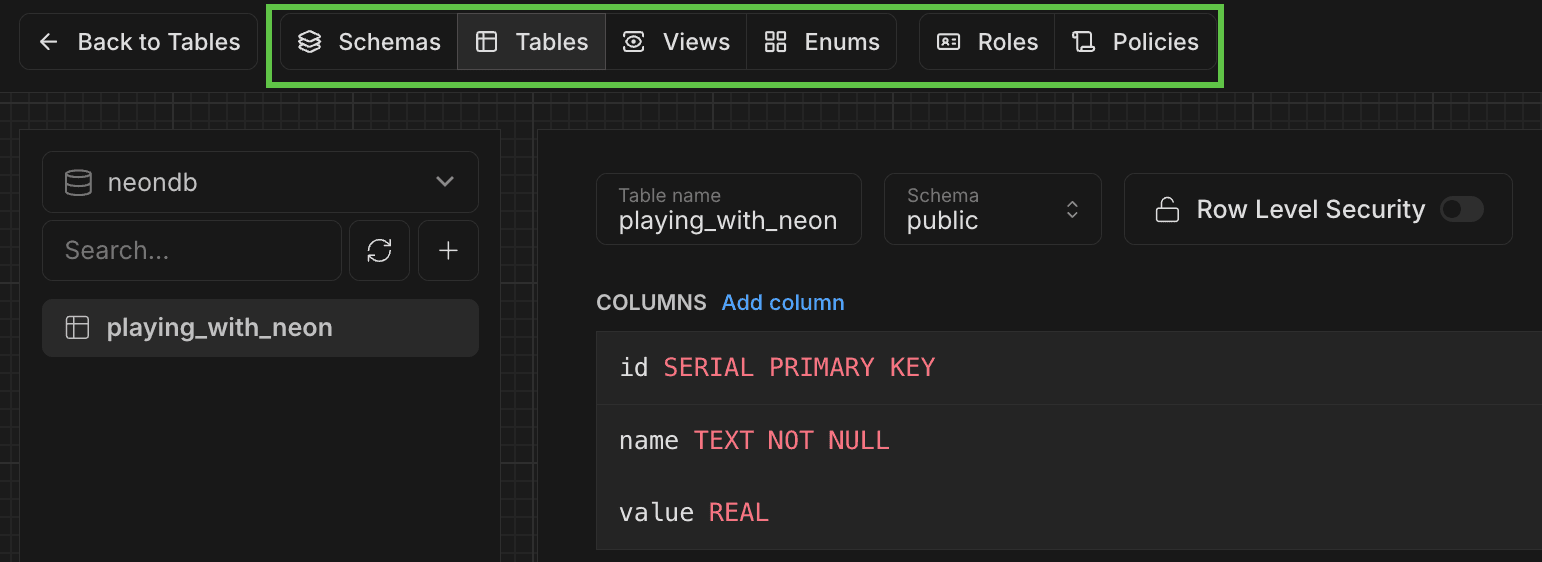1542x562 pixels.
Task: Click the lock icon beside Row Level Security
Action: [x=1166, y=210]
